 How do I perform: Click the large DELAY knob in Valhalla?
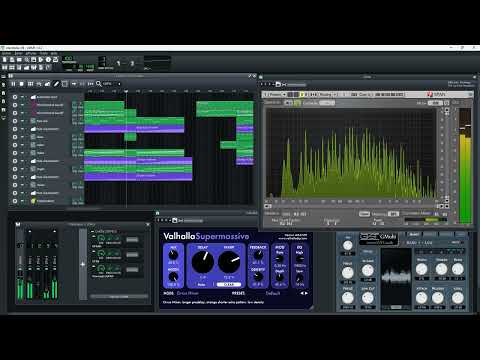click(203, 262)
